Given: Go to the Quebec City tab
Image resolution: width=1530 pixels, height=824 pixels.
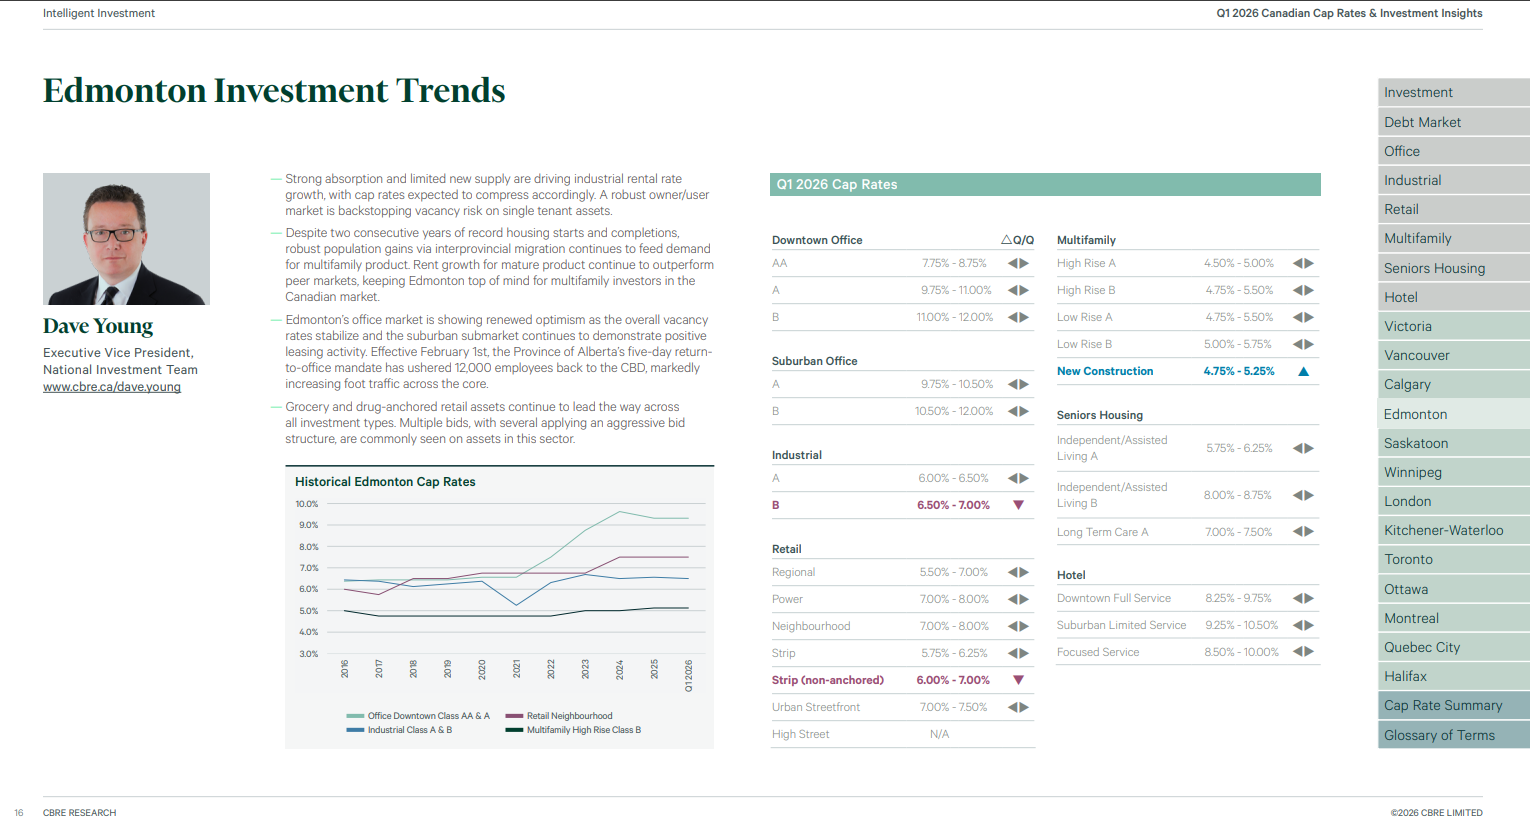Looking at the screenshot, I should 1454,647.
